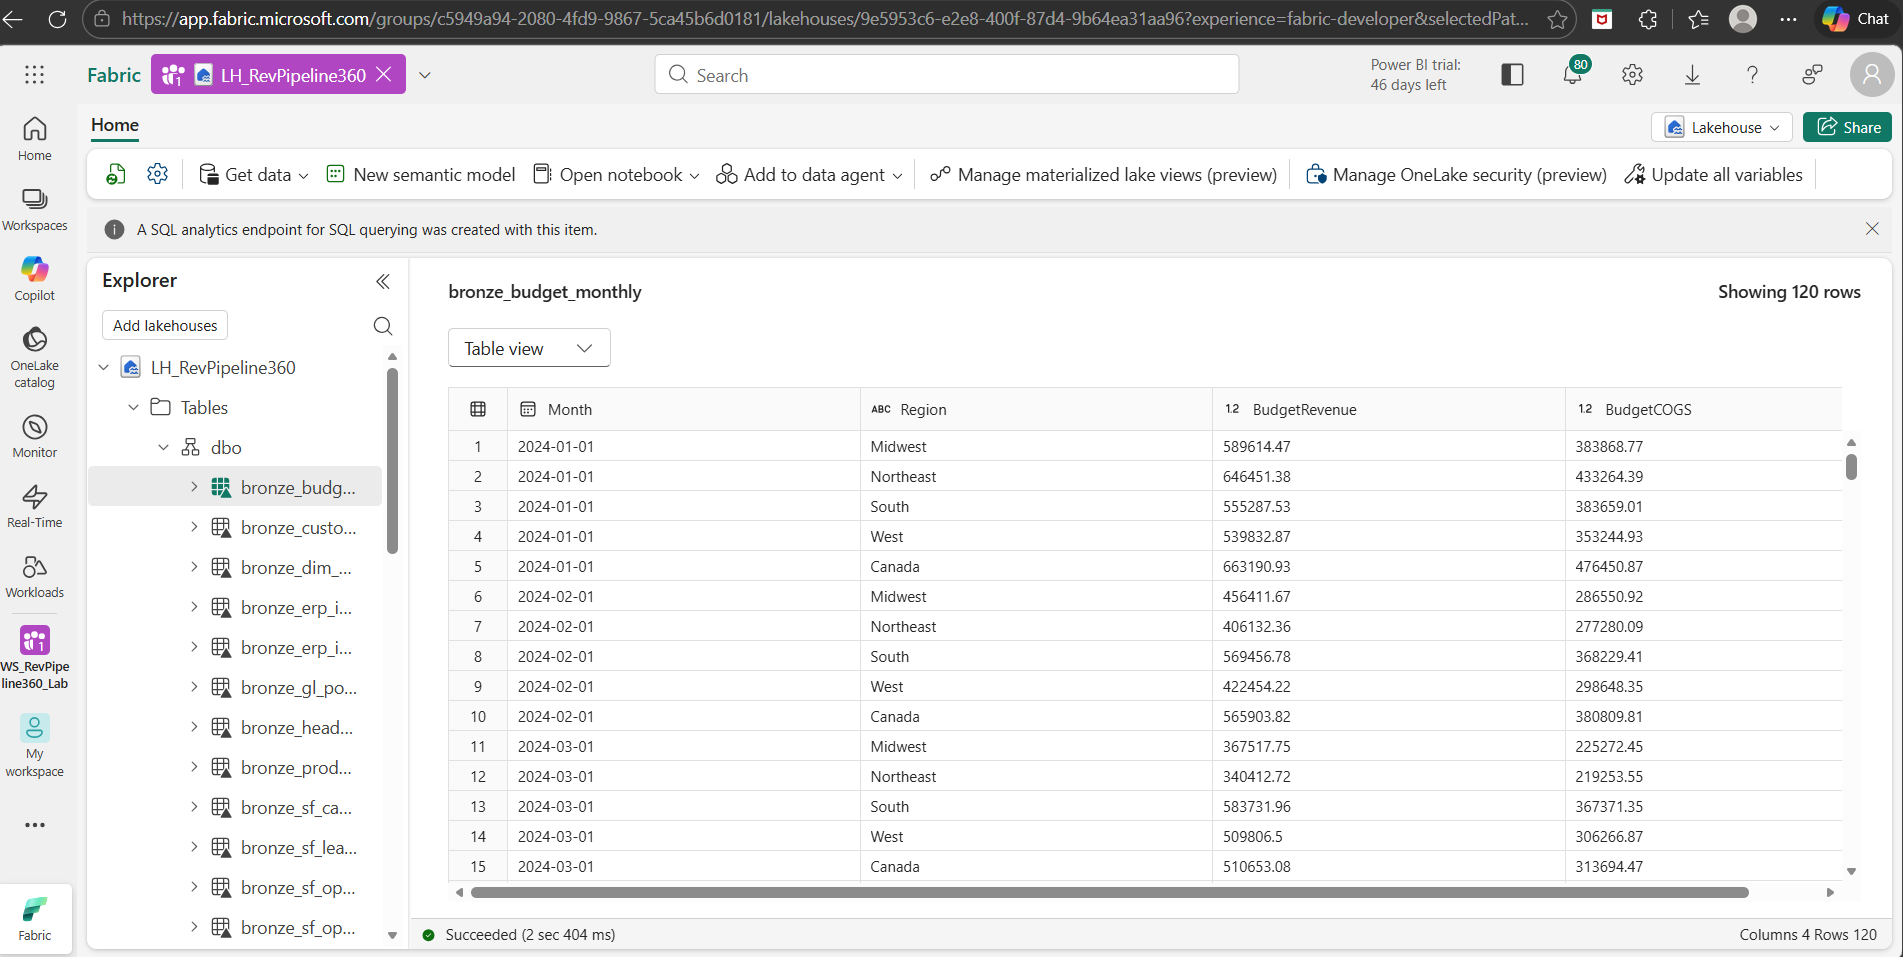Click the Add lakehouses button
This screenshot has height=957, width=1903.
point(165,326)
